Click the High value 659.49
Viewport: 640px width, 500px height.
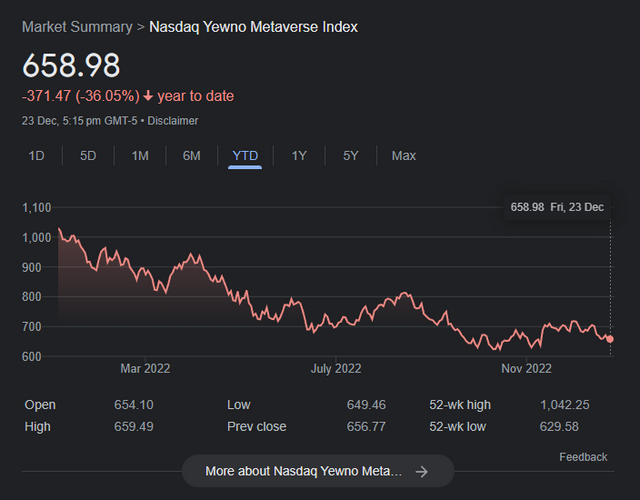[x=134, y=427]
